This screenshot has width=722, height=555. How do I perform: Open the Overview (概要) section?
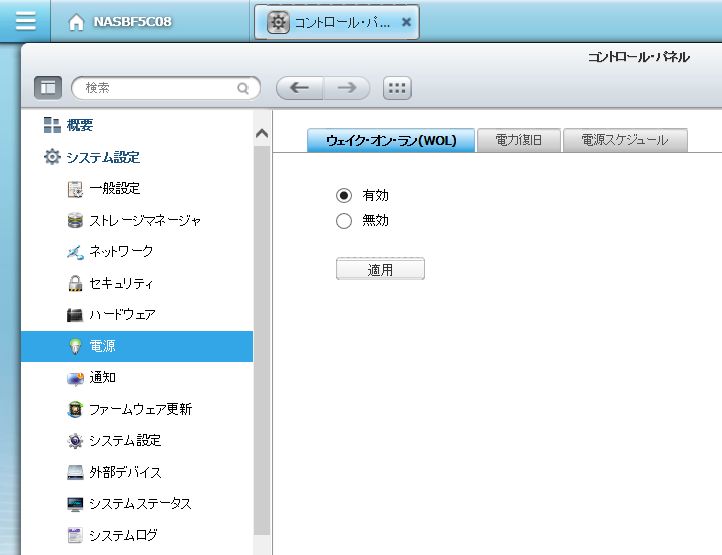(80, 125)
